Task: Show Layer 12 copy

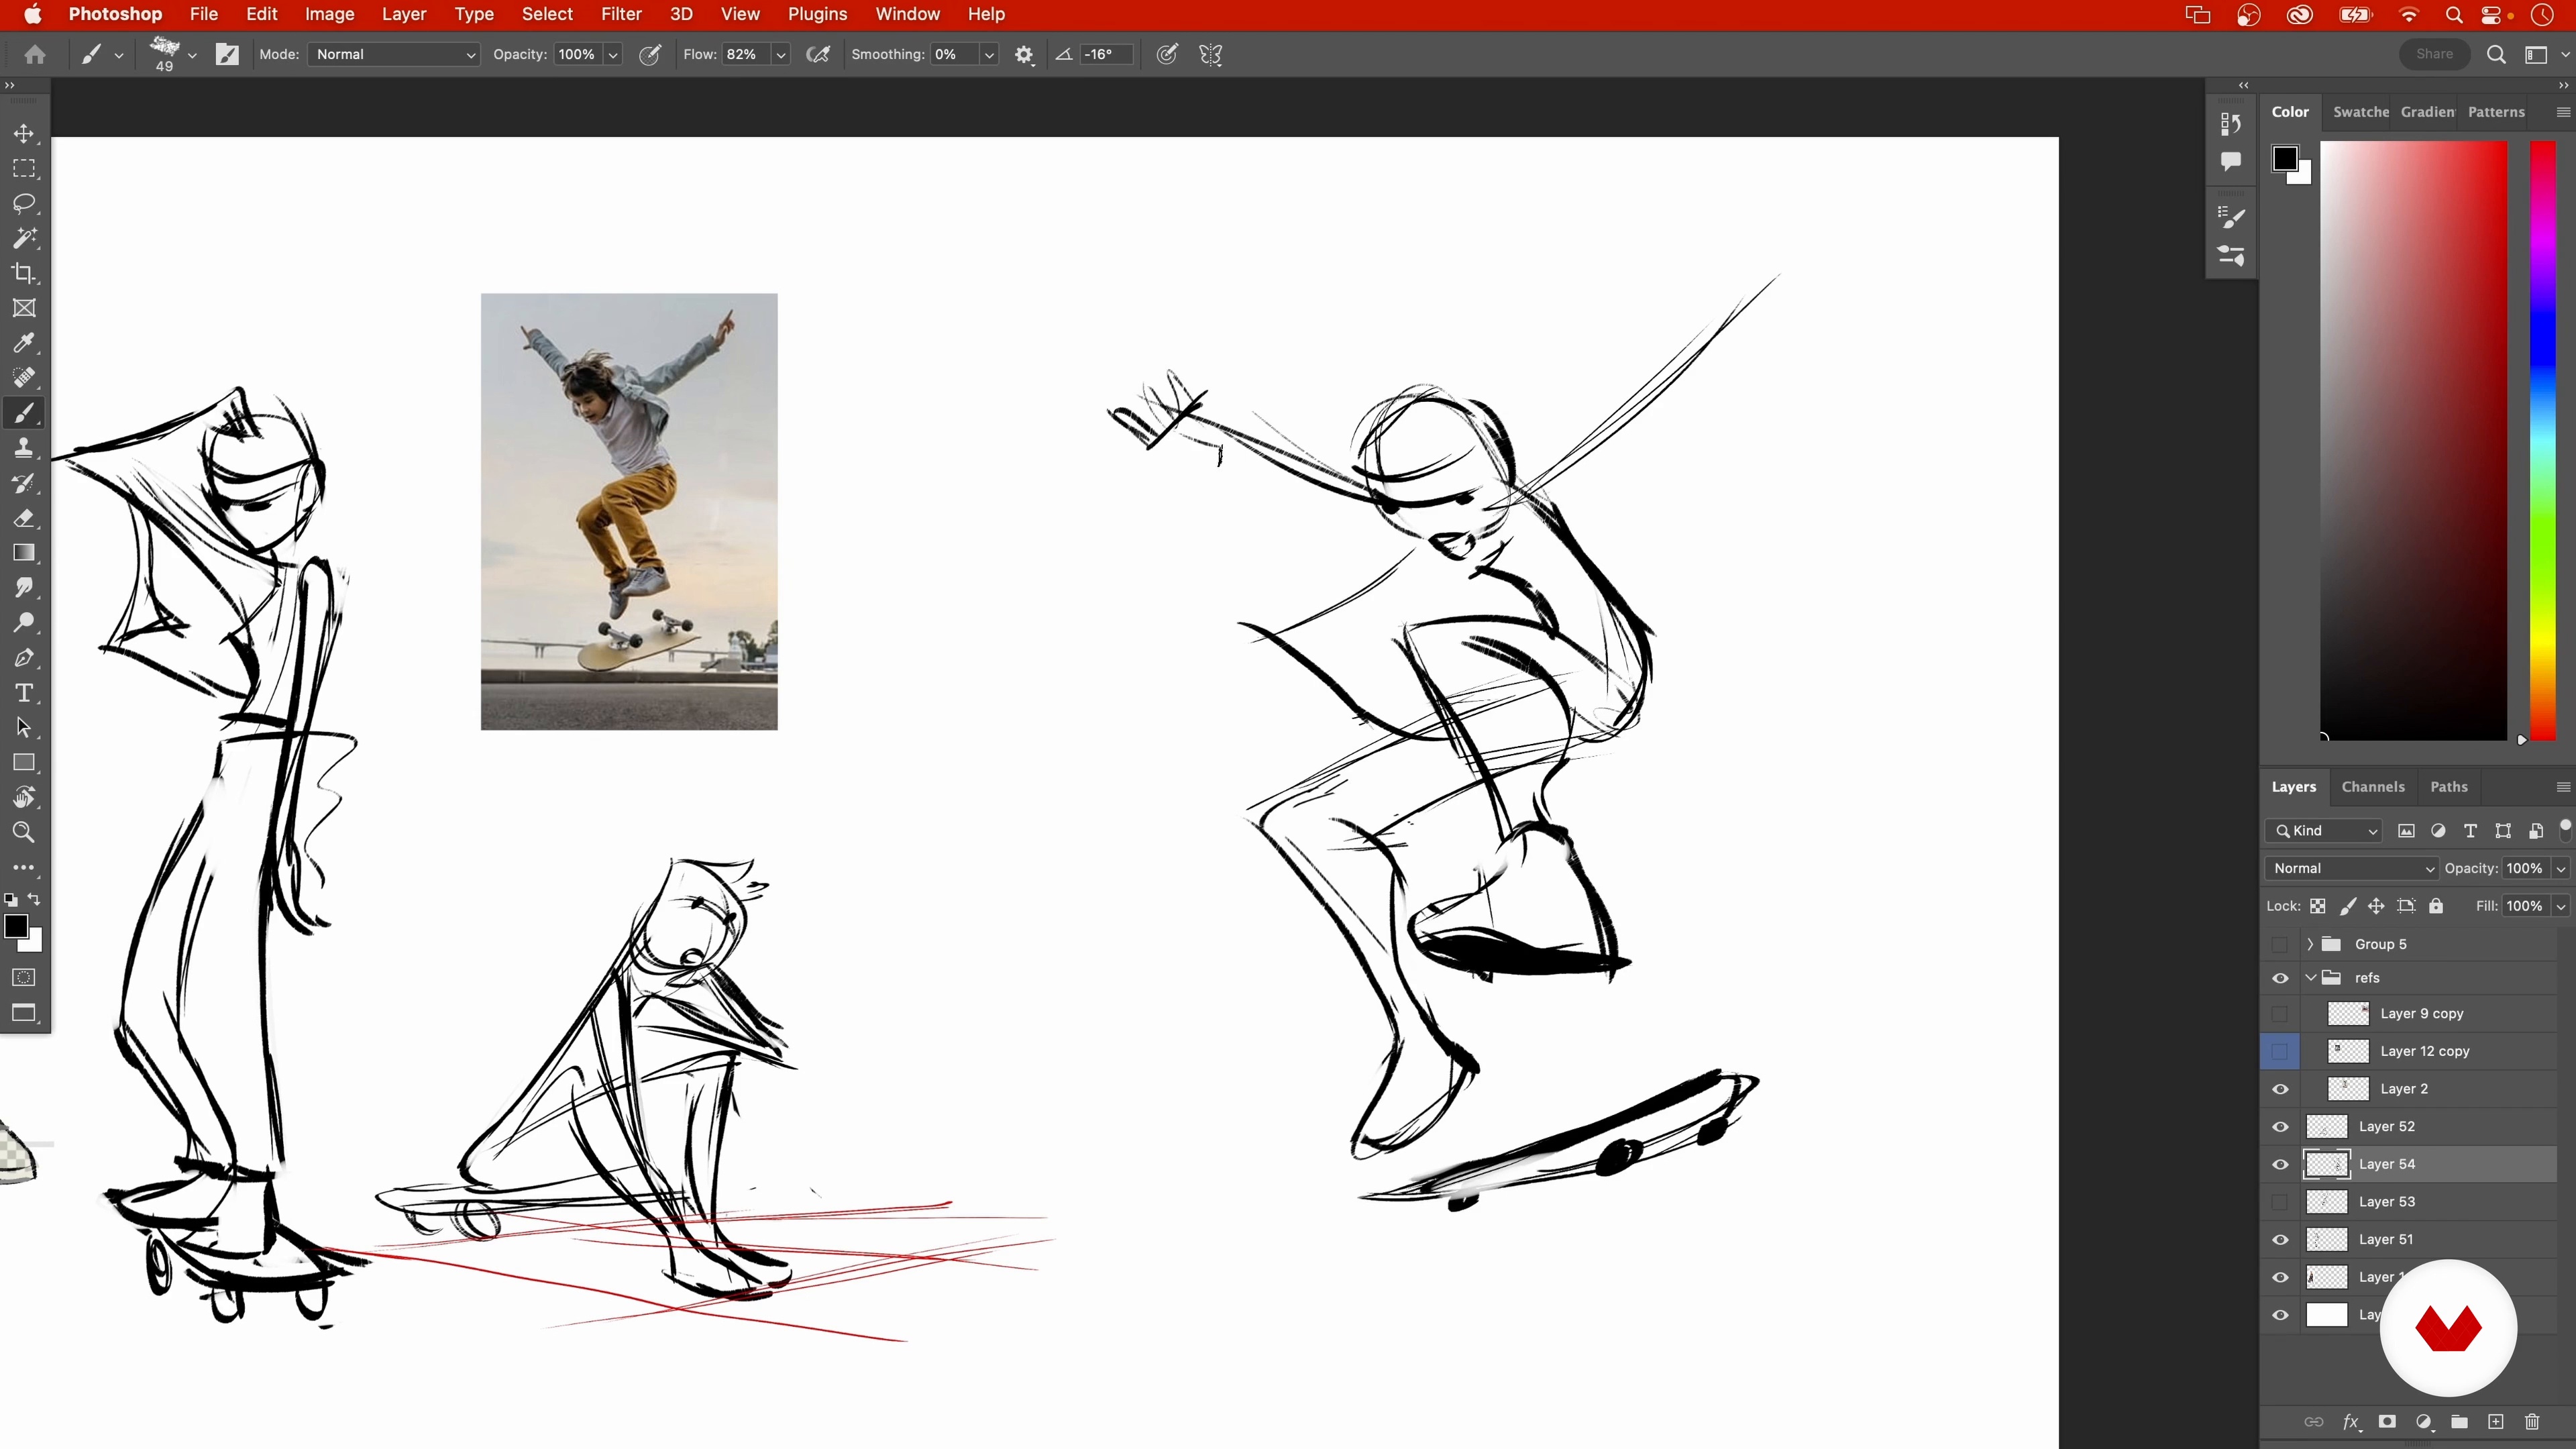Action: click(2280, 1051)
